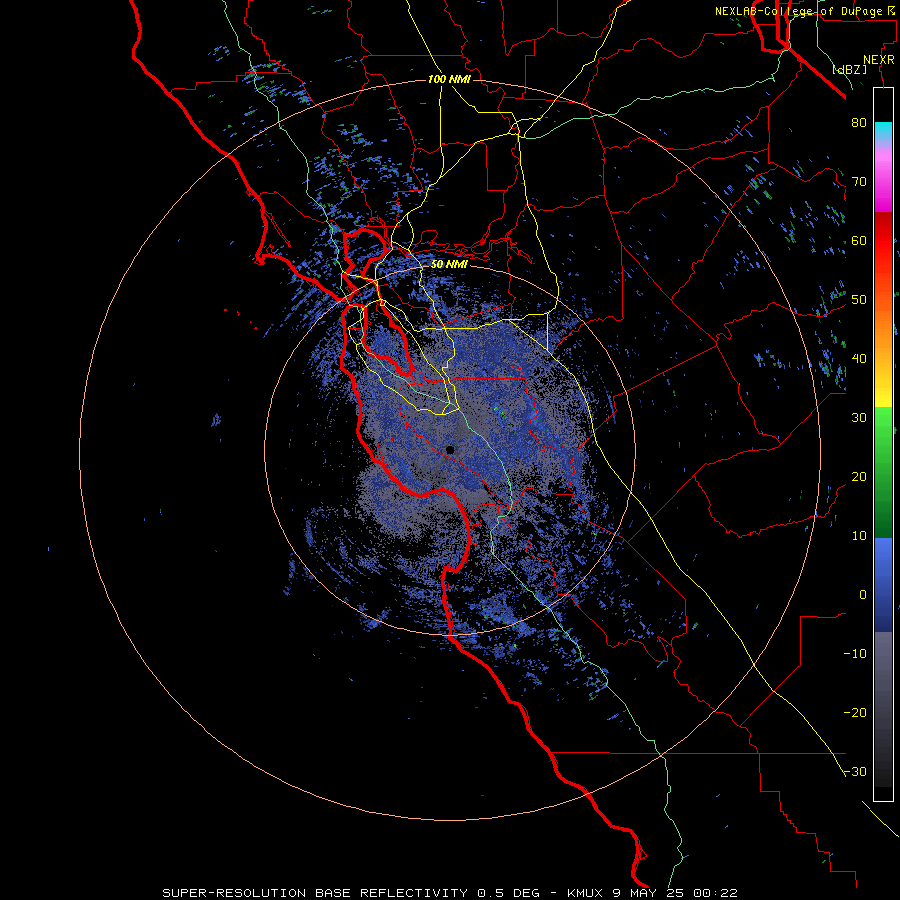
Task: Click "SUPER-RESOLUTION" in the bottom caption
Action: [x=234, y=893]
